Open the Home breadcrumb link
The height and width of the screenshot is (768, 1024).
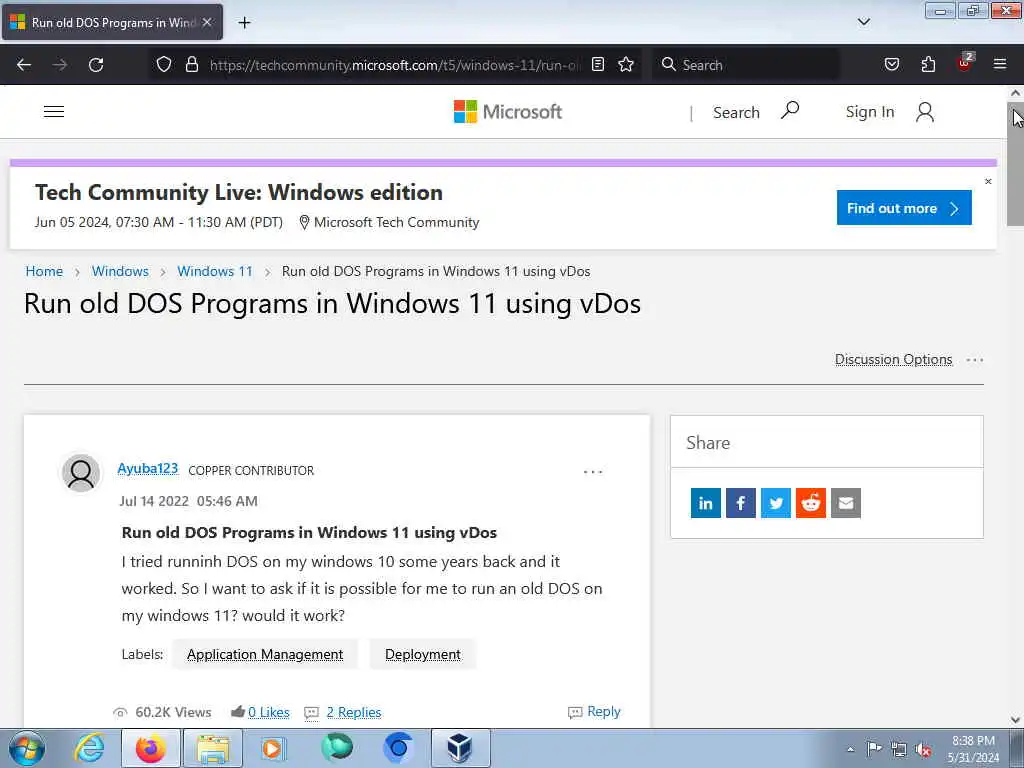(44, 271)
